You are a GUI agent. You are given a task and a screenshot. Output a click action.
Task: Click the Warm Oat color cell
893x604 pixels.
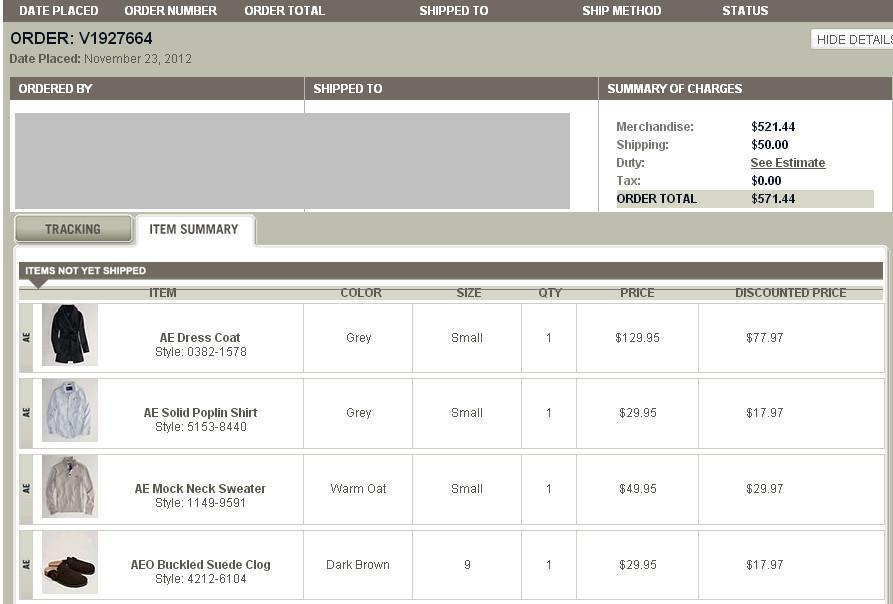(358, 489)
